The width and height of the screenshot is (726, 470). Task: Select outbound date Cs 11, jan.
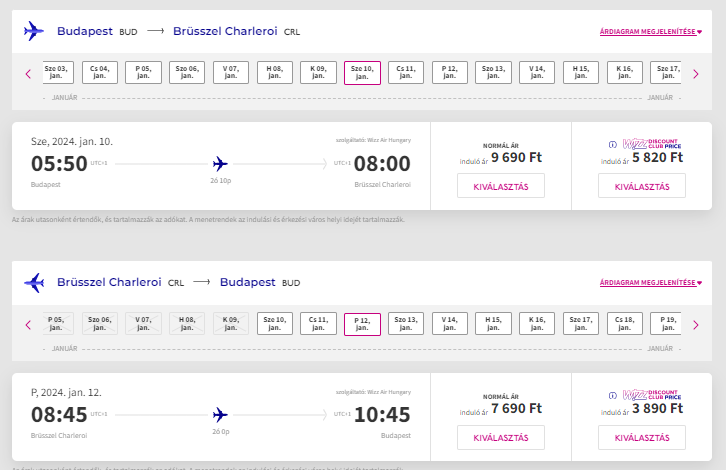[x=406, y=73]
